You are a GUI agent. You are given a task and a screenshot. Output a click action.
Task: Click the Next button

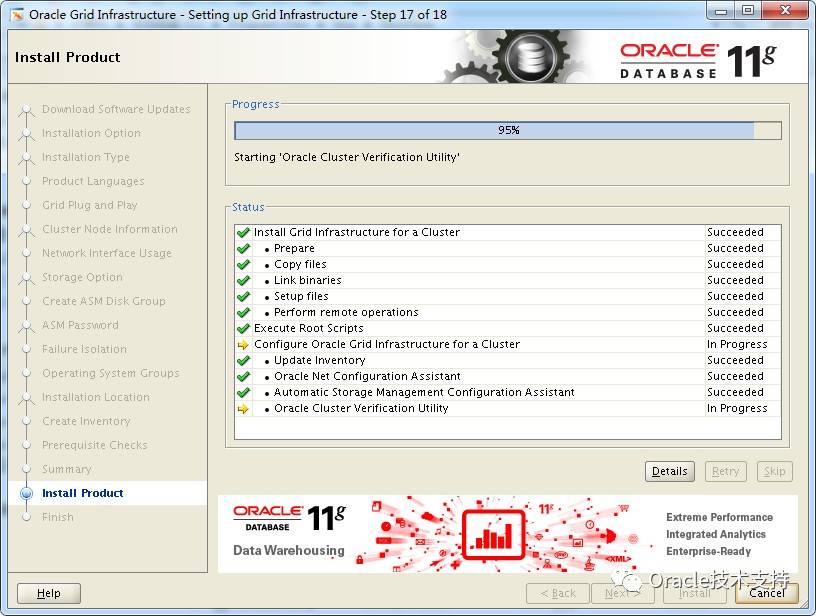click(622, 593)
